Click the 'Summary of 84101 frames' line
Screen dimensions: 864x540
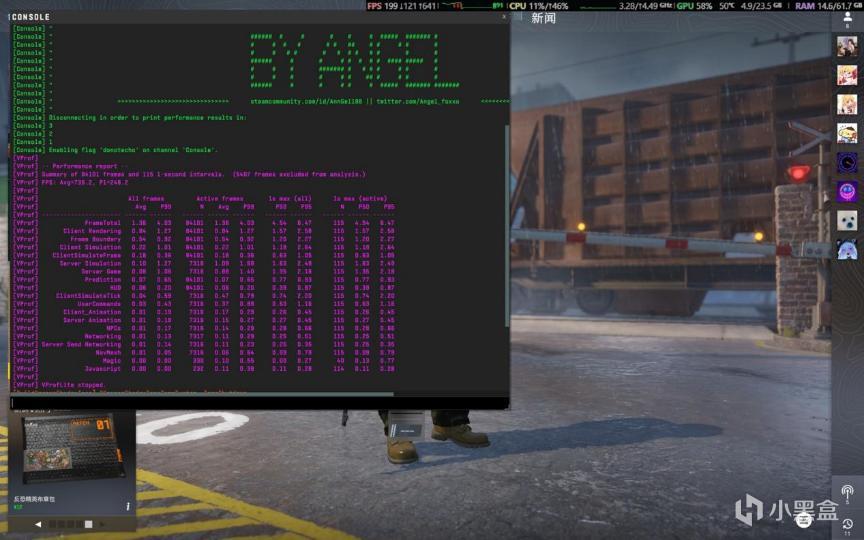tap(203, 174)
